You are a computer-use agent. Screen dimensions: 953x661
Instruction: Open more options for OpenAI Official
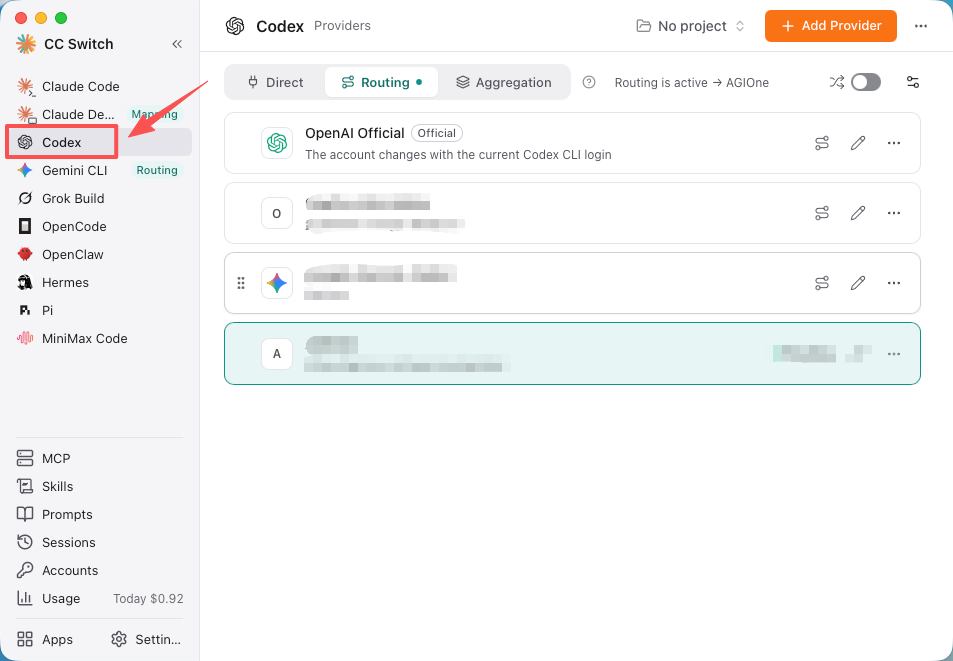coord(893,143)
